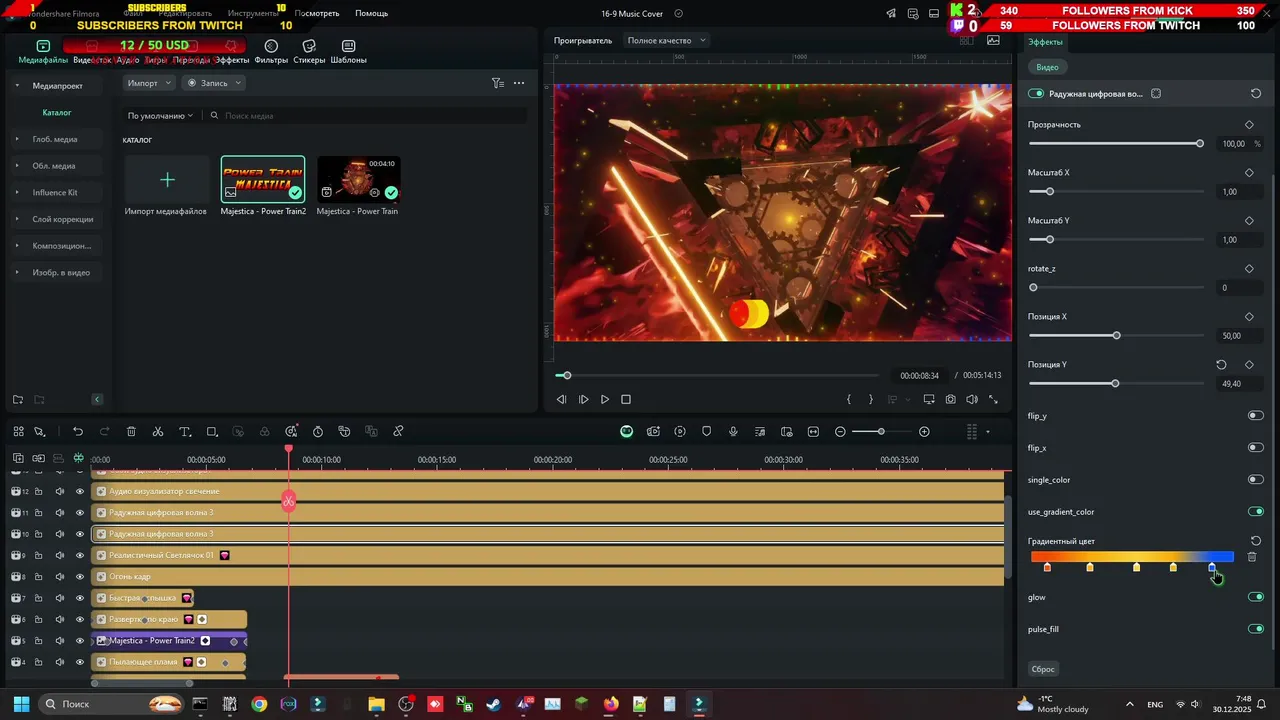Open the Помощь menu
1280x720 pixels.
(371, 13)
